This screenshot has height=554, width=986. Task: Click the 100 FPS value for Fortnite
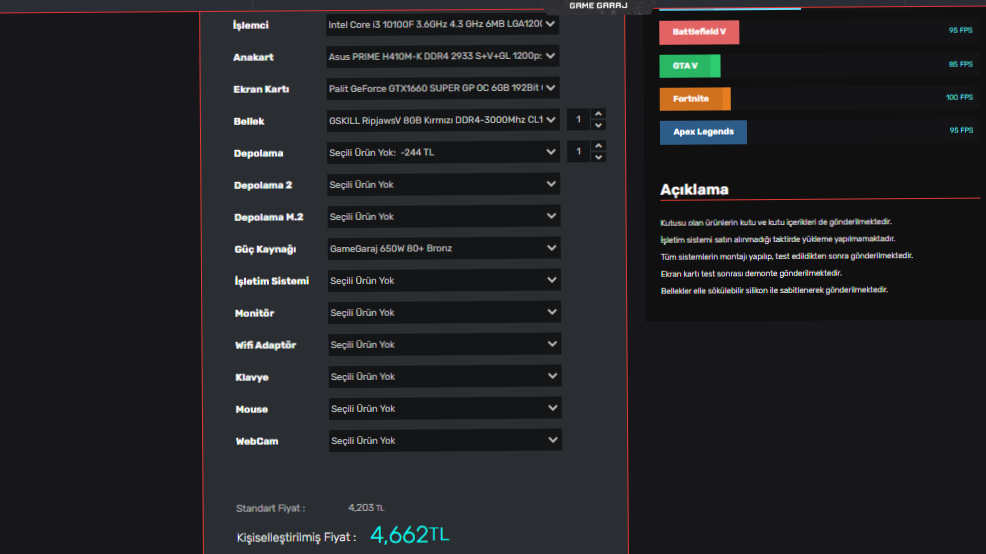click(959, 97)
